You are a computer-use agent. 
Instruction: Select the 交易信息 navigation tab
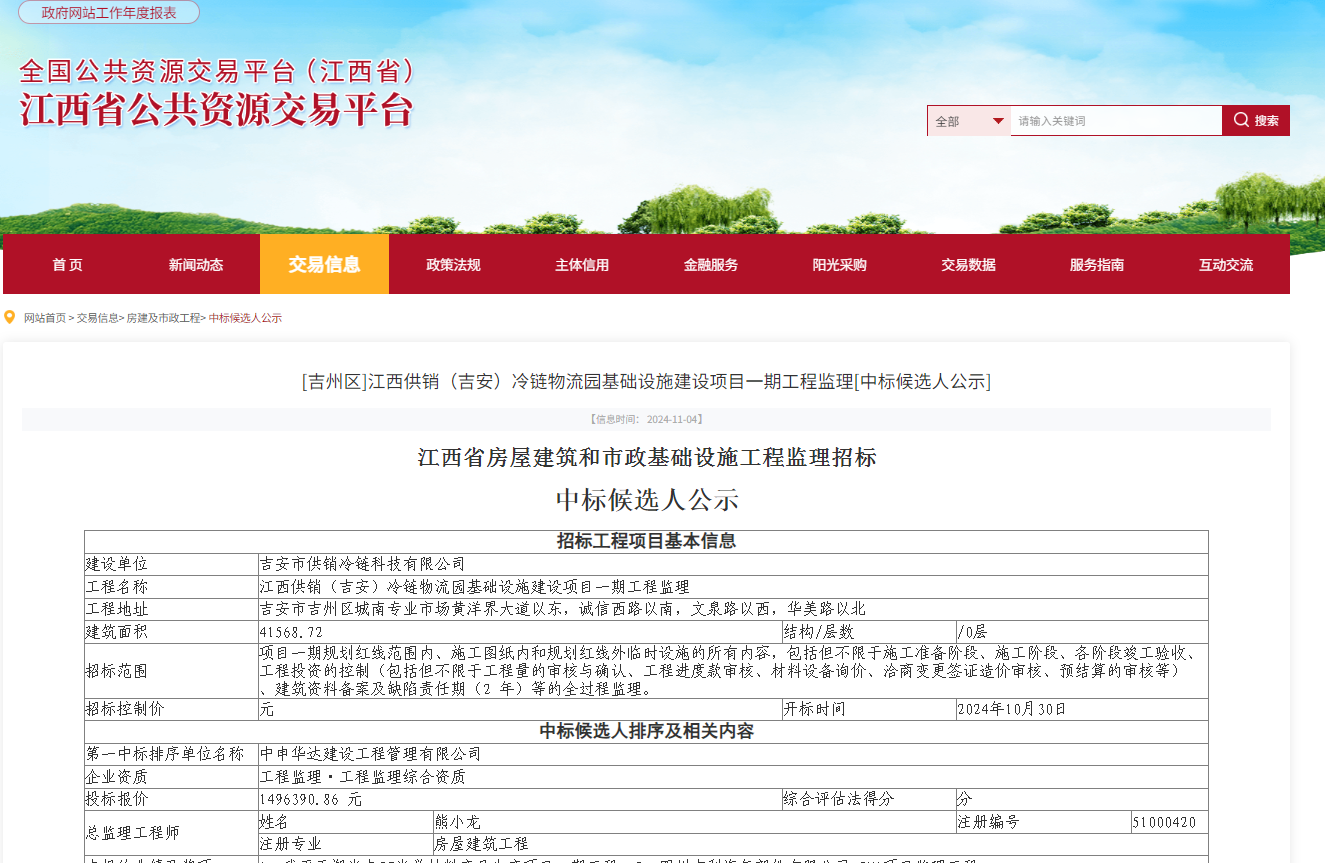tap(324, 265)
